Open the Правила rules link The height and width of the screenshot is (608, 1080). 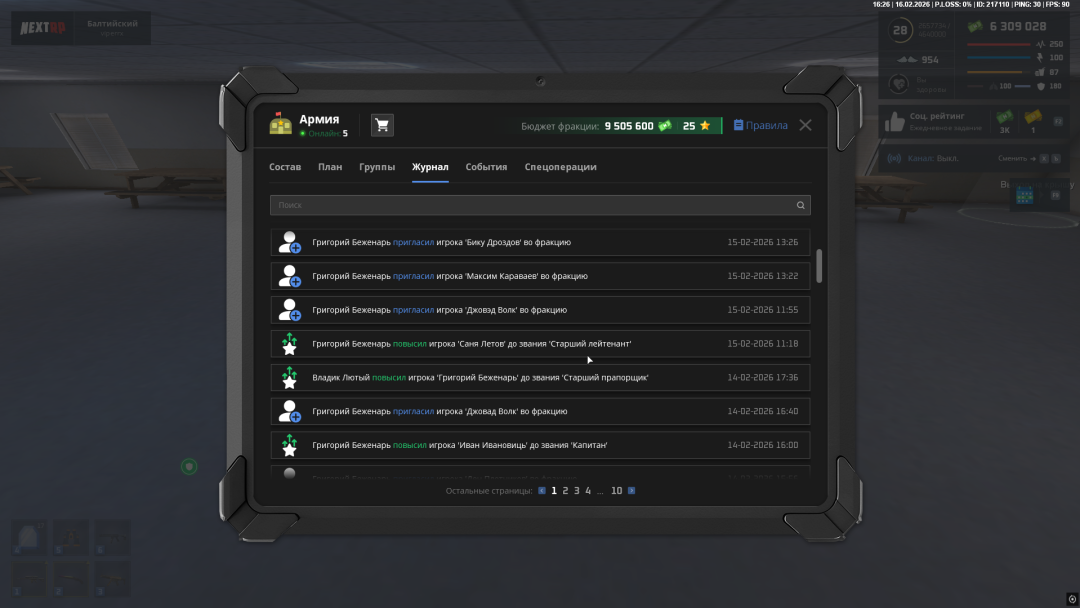tap(760, 126)
